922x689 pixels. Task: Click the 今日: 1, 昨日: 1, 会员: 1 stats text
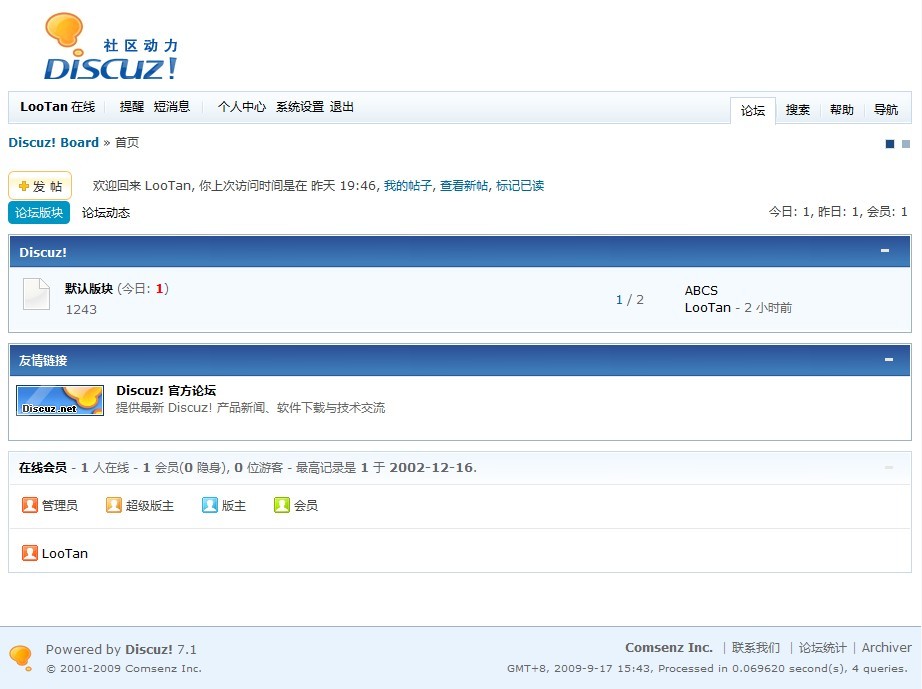pyautogui.click(x=838, y=212)
